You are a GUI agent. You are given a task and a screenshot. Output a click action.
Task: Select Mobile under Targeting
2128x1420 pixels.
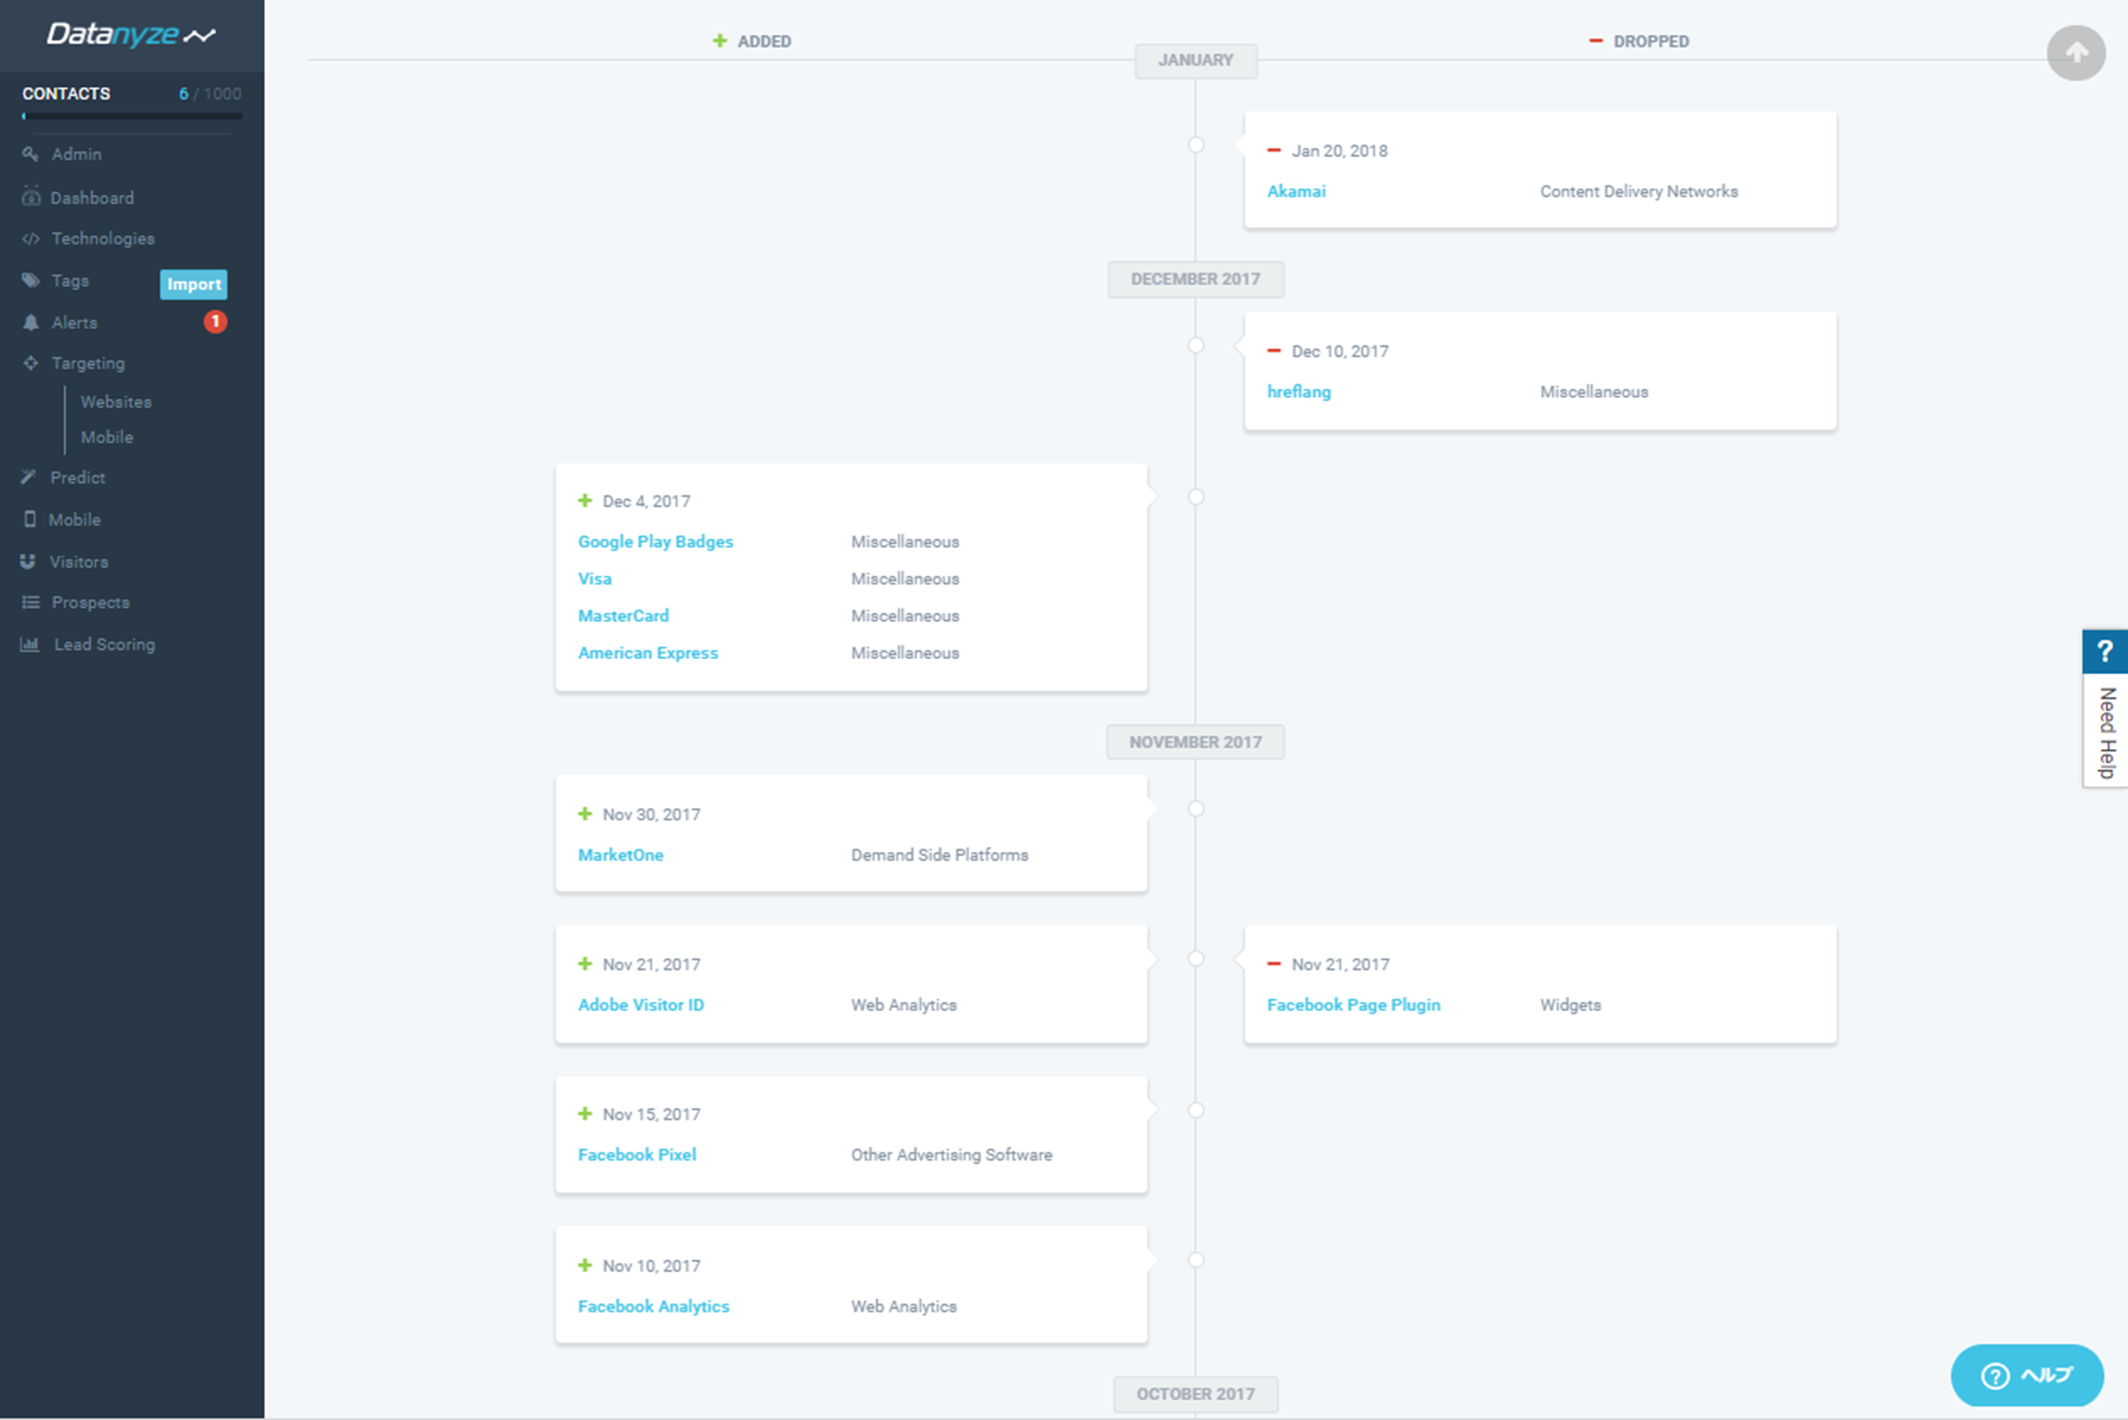107,437
